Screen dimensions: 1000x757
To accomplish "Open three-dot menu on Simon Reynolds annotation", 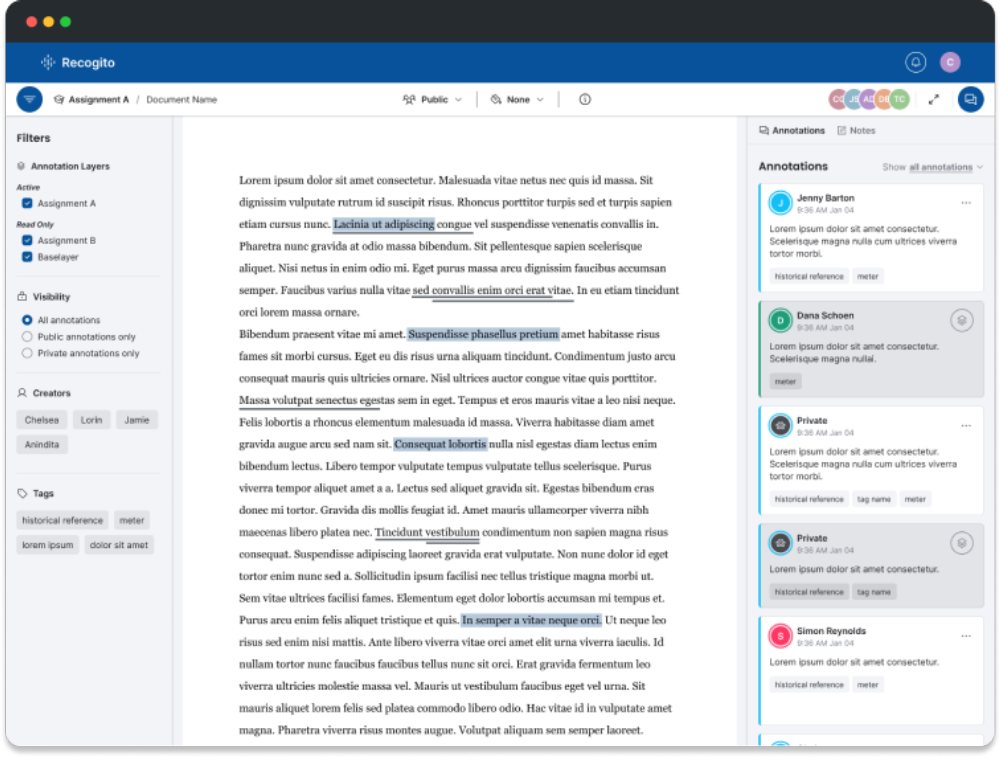I will pyautogui.click(x=965, y=636).
